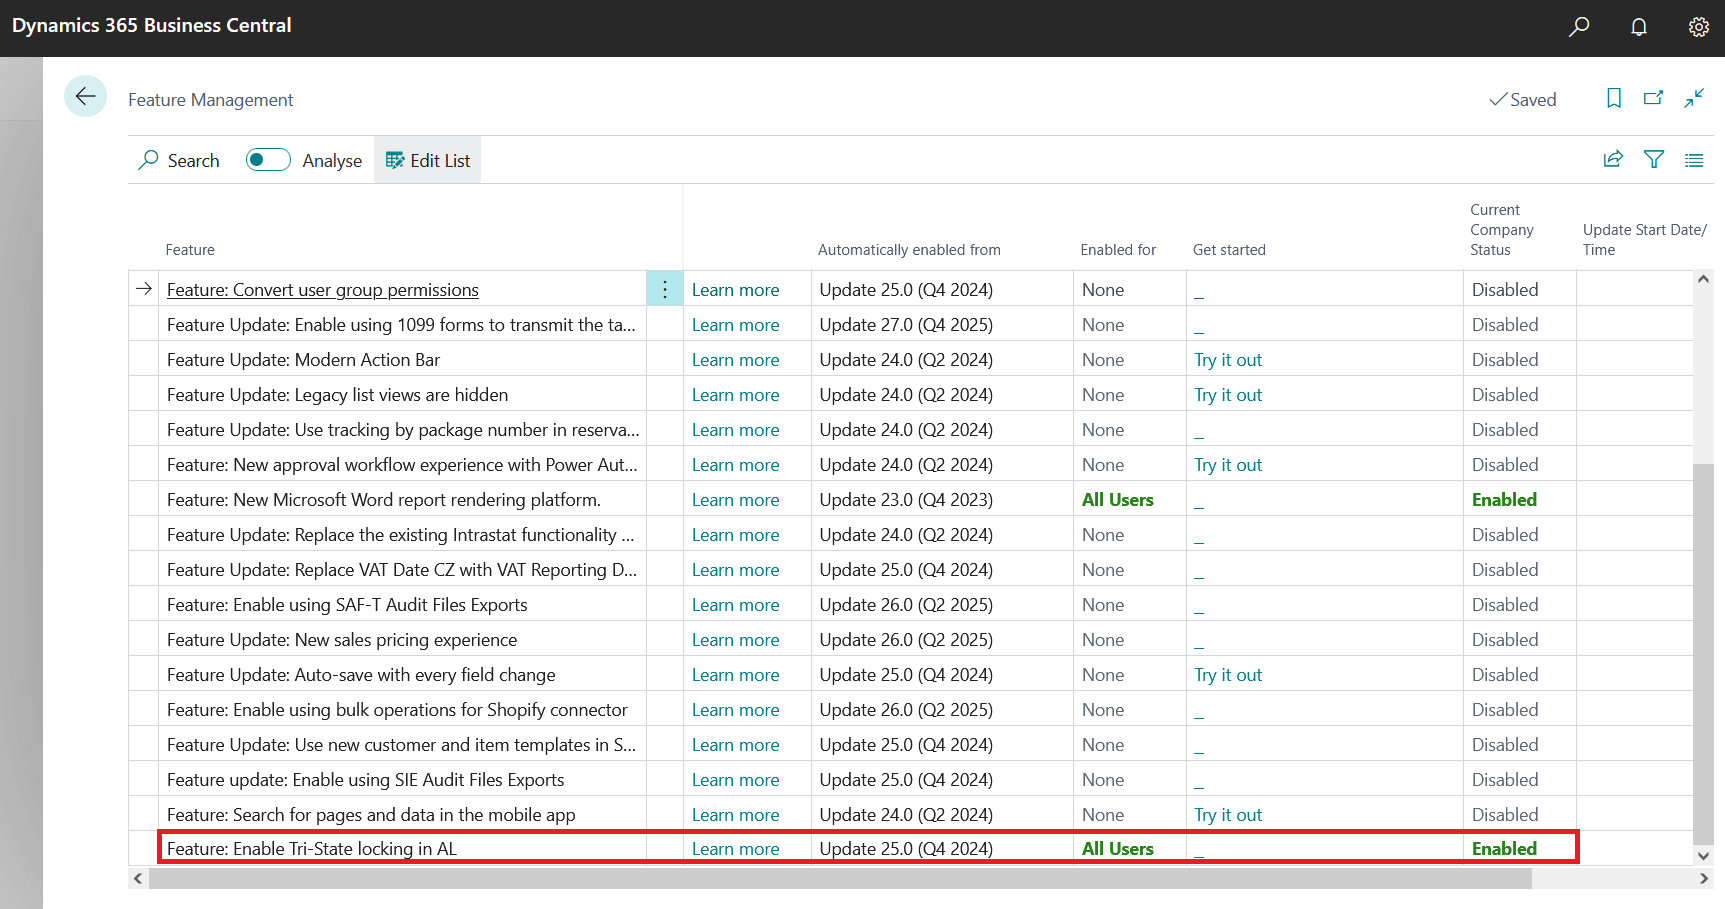Select All Users for Word report rendering
Image resolution: width=1725 pixels, height=909 pixels.
pyautogui.click(x=1118, y=500)
